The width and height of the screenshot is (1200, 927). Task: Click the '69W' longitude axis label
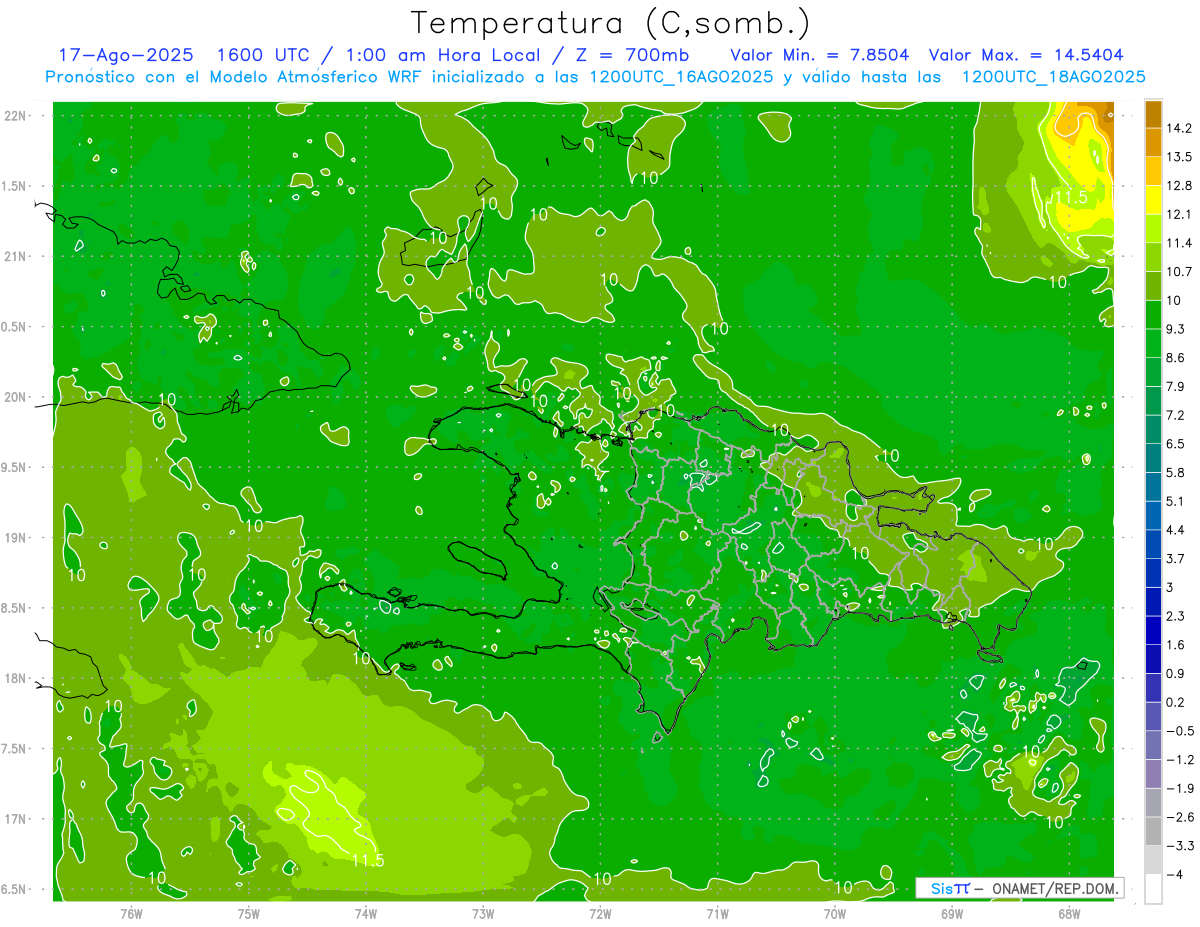952,913
